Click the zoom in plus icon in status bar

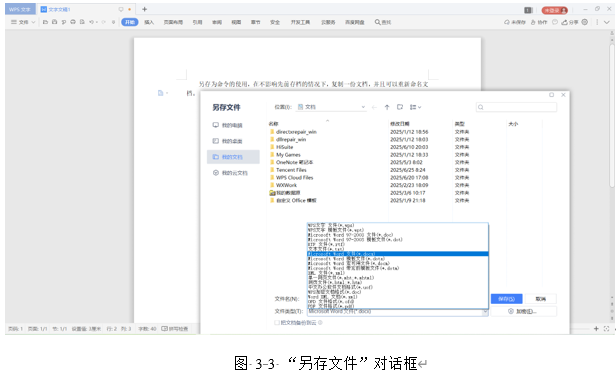tap(596, 328)
